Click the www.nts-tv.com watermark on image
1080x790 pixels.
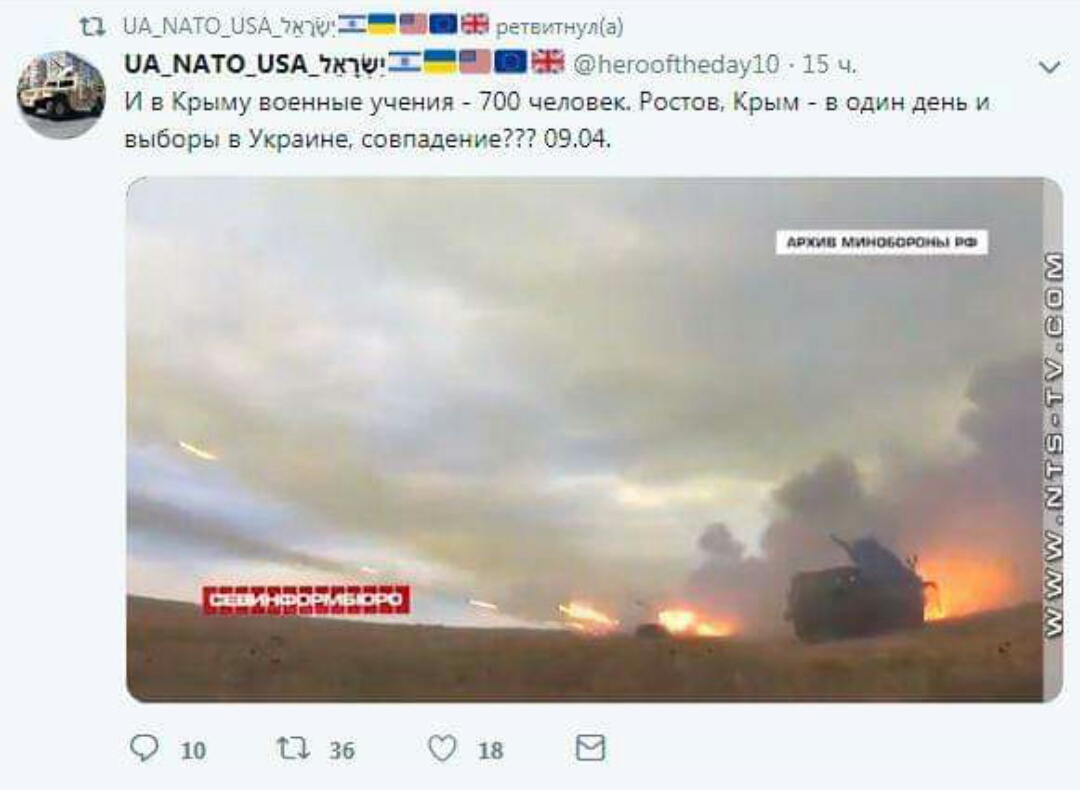point(1052,445)
